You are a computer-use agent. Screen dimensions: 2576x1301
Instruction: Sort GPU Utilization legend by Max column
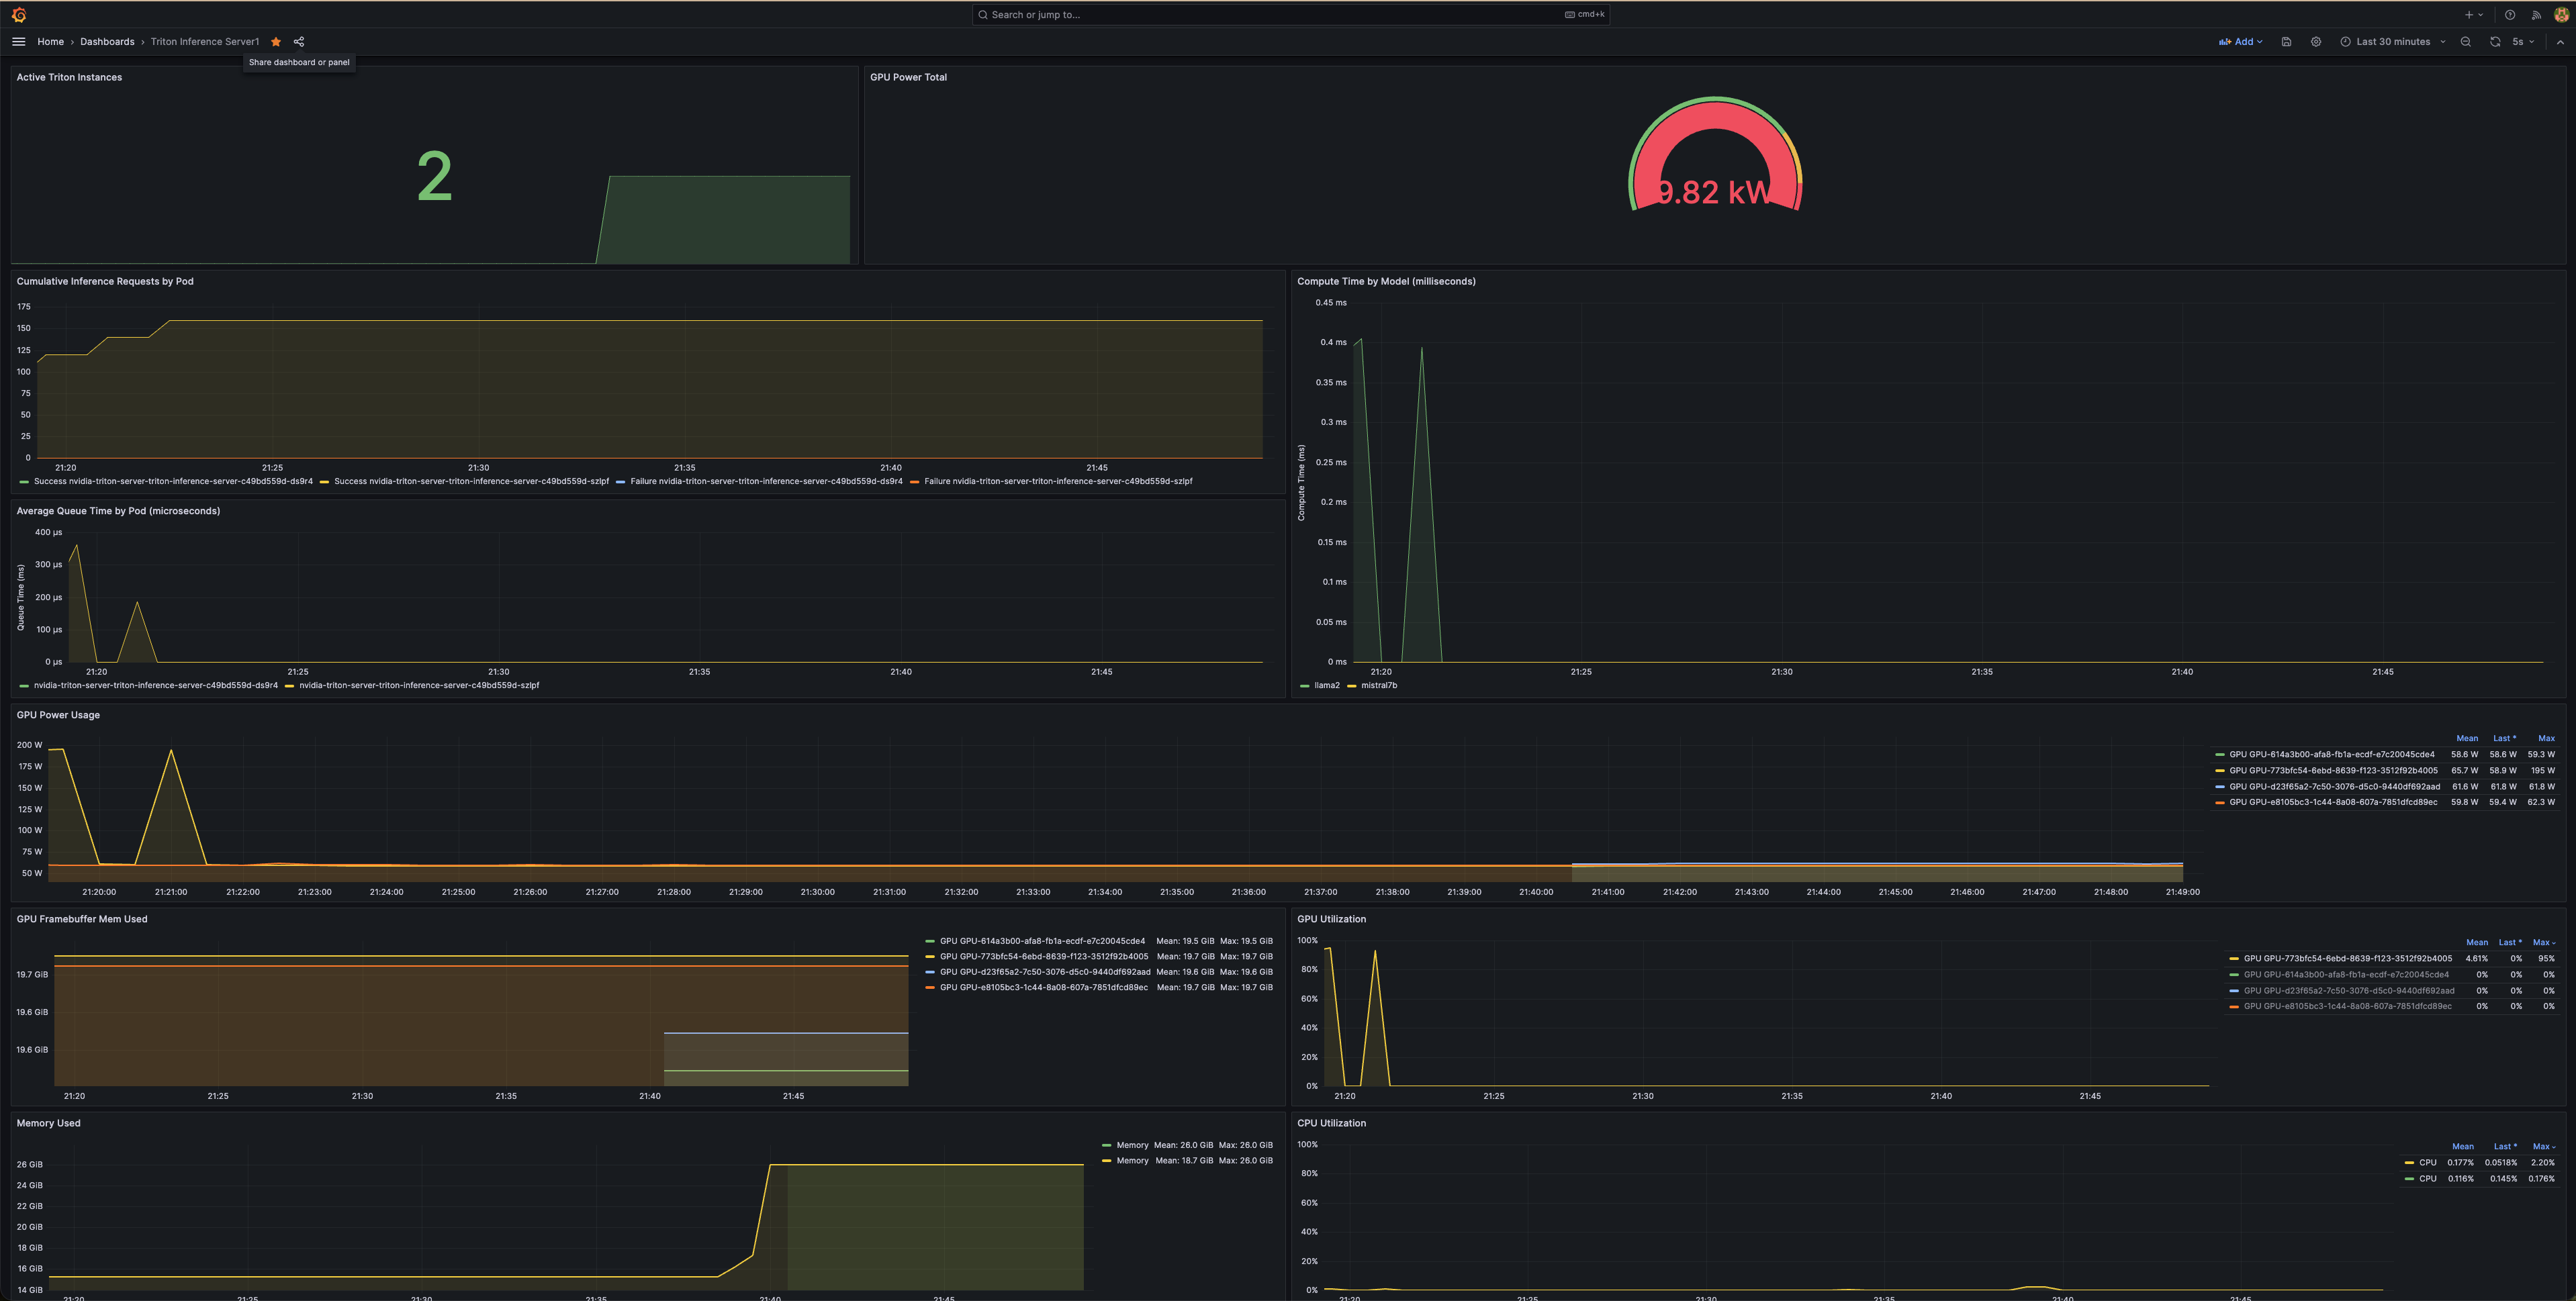pos(2543,942)
